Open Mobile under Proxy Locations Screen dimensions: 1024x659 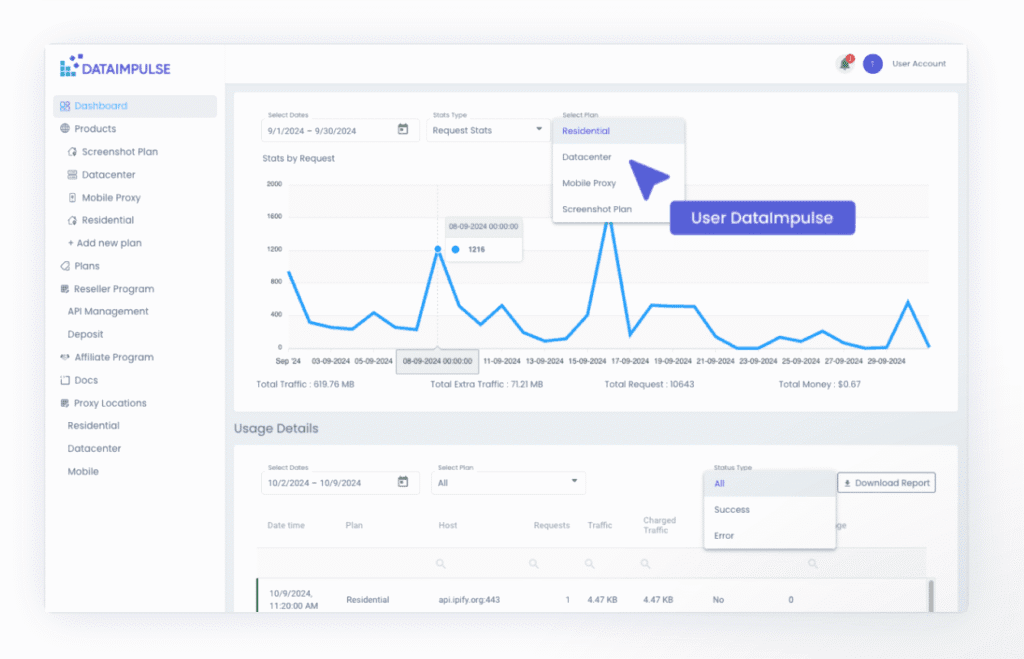point(83,472)
